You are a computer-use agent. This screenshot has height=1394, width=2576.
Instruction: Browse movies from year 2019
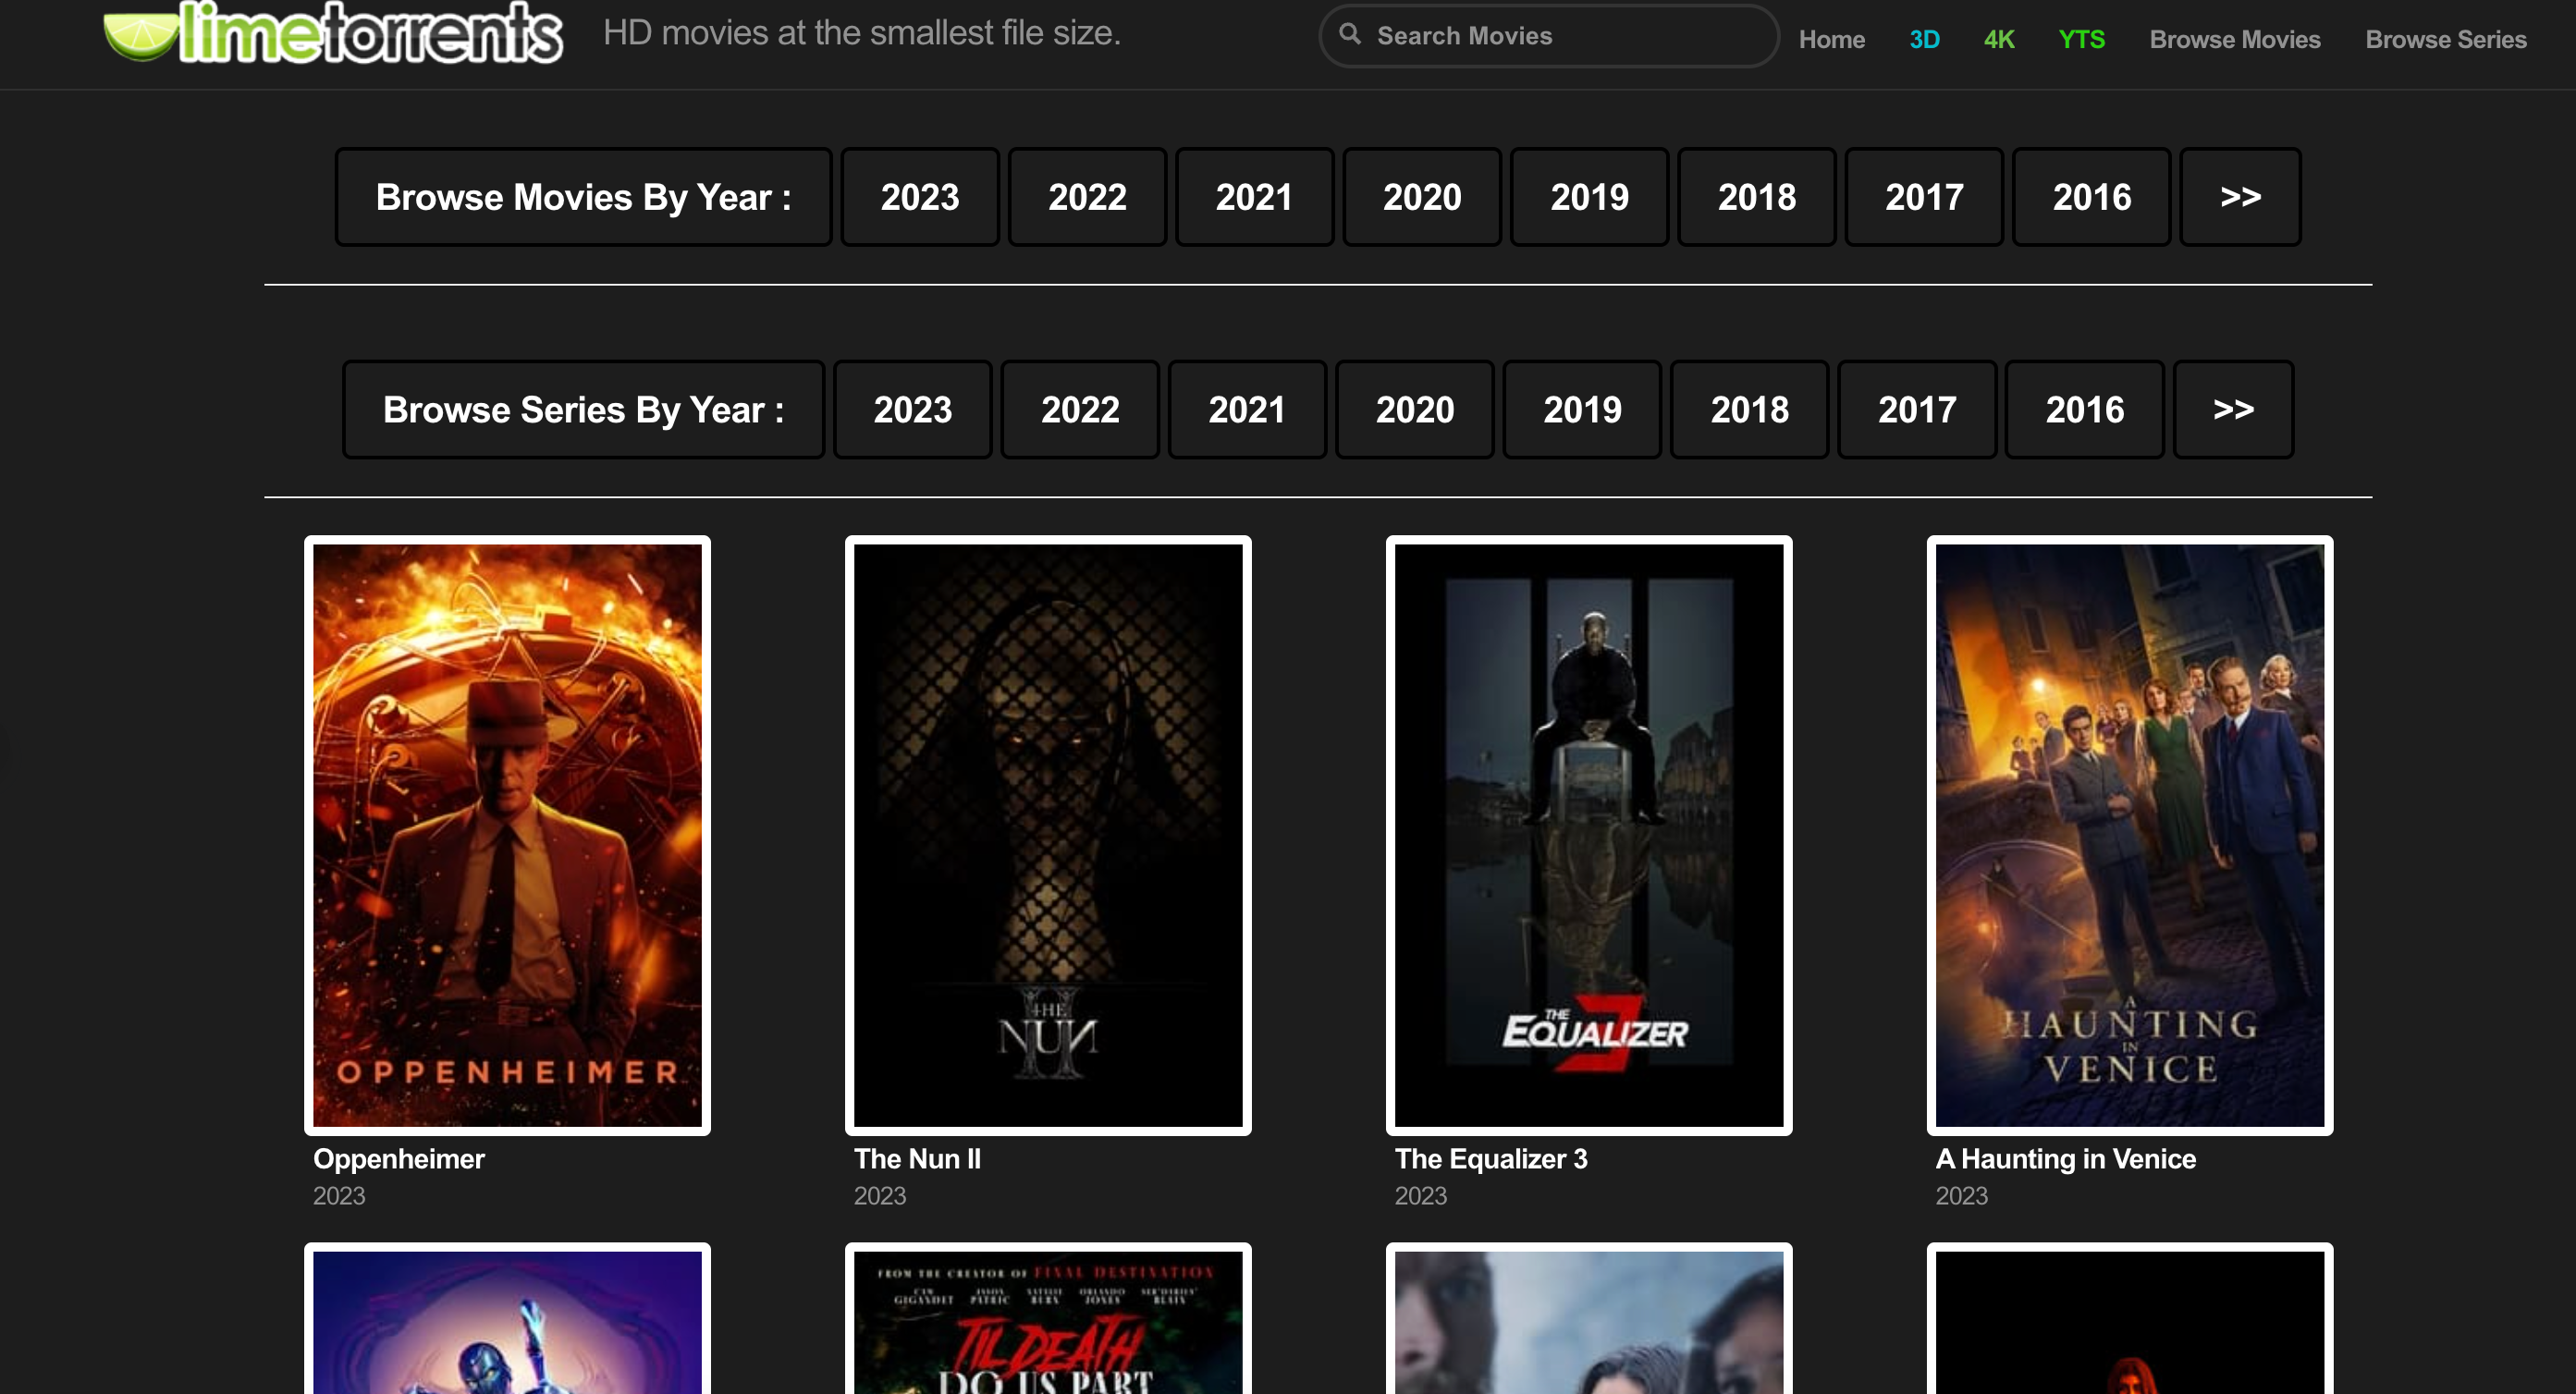(x=1589, y=197)
